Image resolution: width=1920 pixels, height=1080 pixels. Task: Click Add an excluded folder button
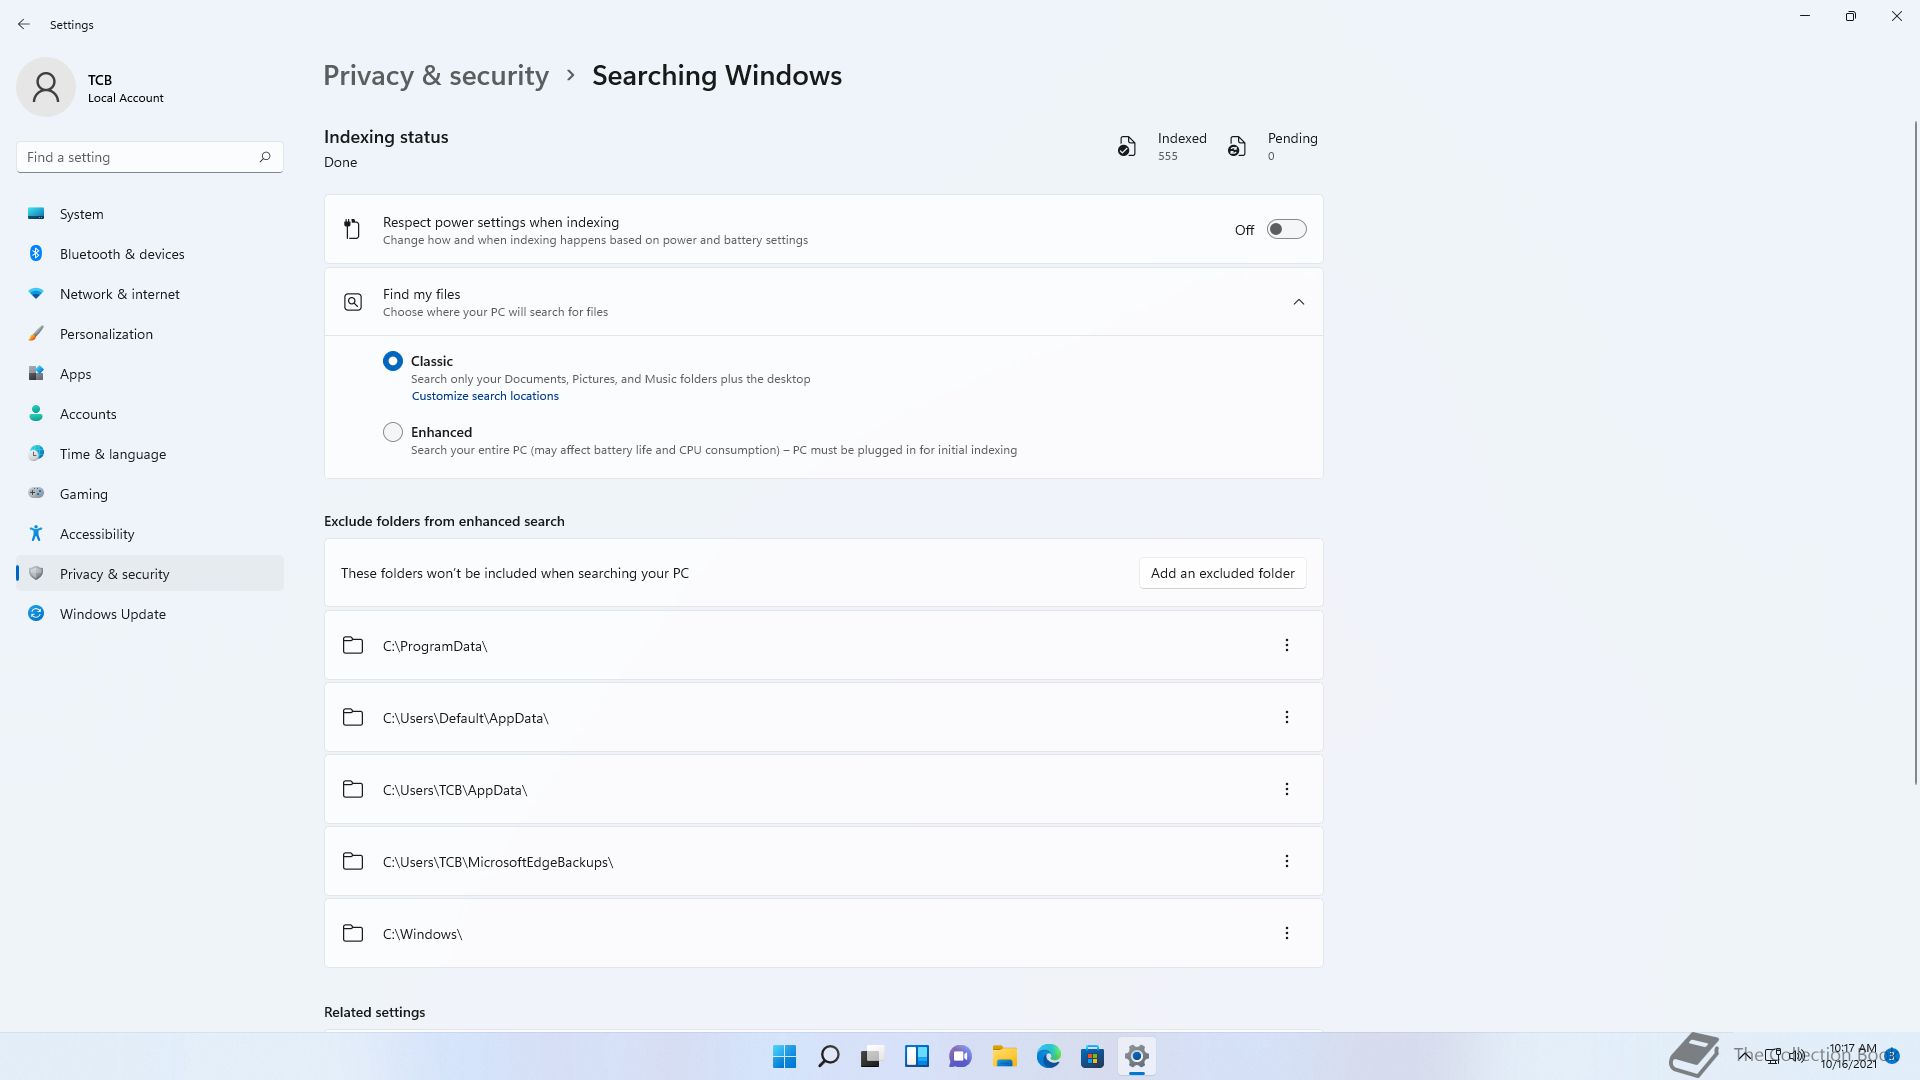click(1222, 573)
